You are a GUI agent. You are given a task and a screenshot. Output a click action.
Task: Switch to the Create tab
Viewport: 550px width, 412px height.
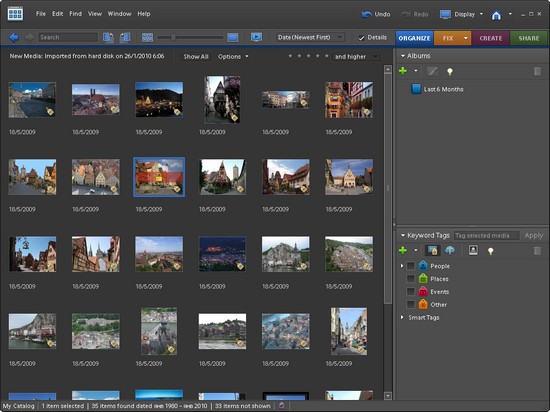pyautogui.click(x=491, y=38)
